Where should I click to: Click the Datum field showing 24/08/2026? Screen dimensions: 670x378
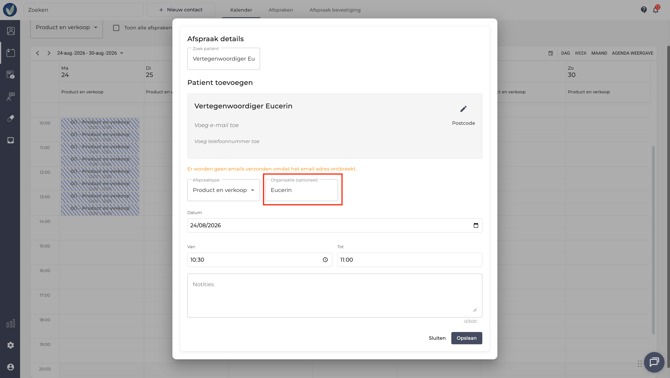point(335,226)
